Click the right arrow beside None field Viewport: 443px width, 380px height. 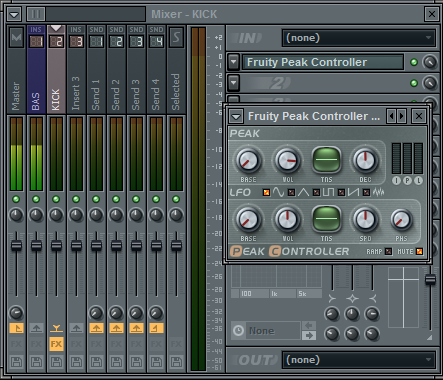click(x=309, y=336)
